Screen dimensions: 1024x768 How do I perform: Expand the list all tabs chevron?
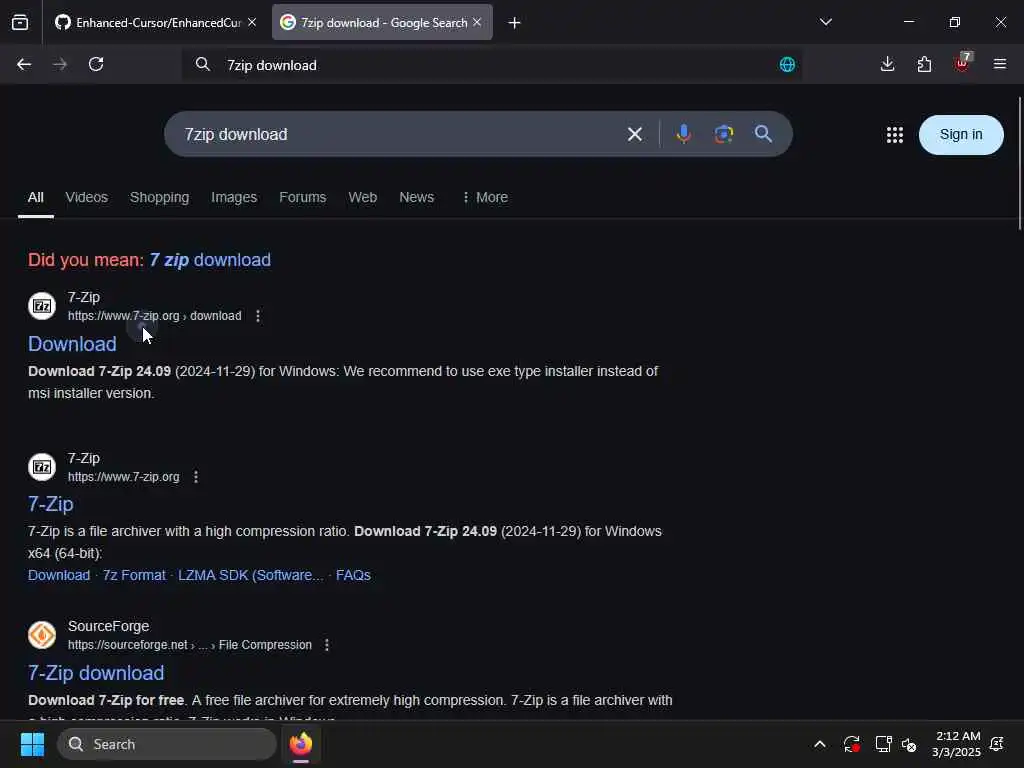pyautogui.click(x=826, y=22)
